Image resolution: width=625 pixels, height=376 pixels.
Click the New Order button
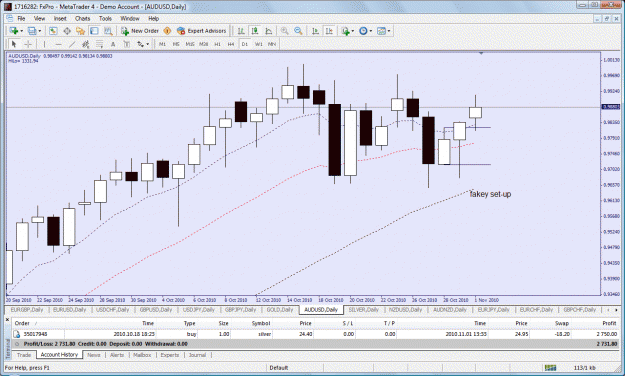coord(140,31)
